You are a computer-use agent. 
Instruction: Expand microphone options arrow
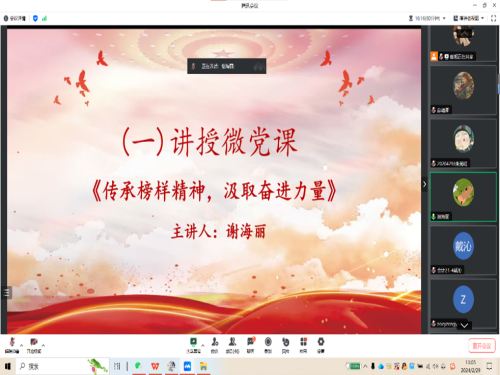[x=22, y=345]
